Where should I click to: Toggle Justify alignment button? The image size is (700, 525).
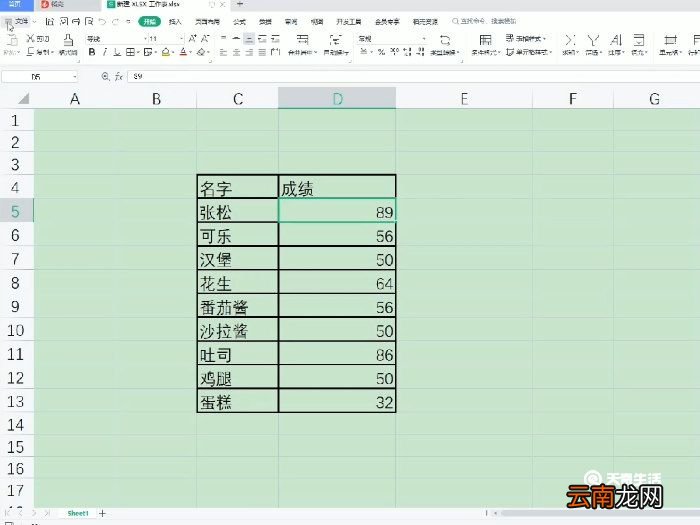click(262, 52)
